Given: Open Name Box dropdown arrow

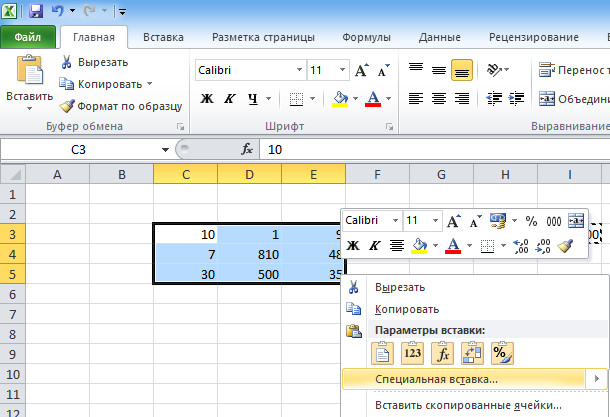Looking at the screenshot, I should pos(165,149).
